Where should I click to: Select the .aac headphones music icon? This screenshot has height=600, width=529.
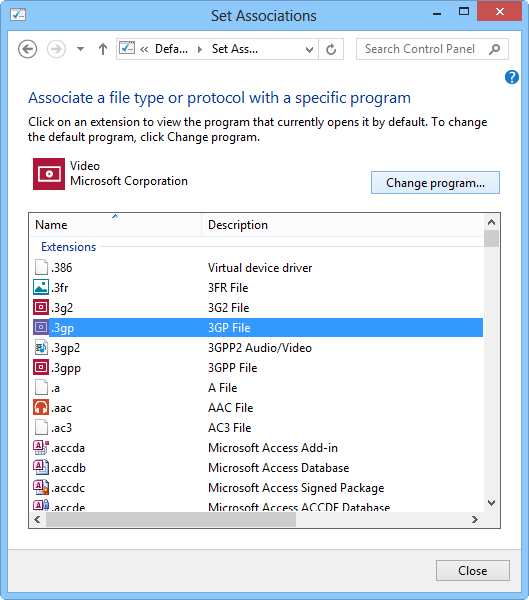41,408
